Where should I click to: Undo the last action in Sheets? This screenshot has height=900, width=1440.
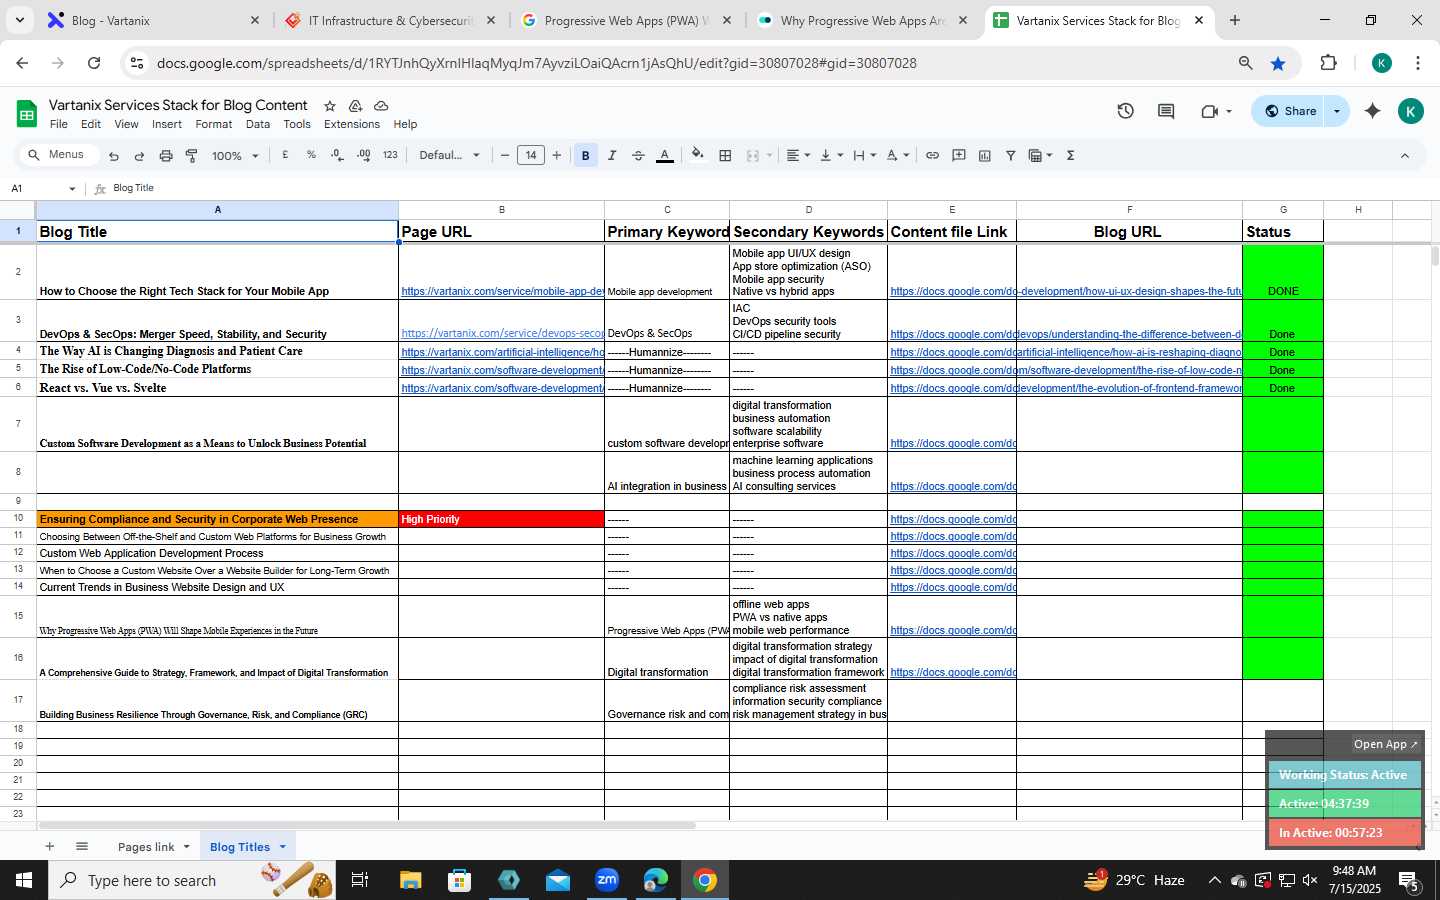coord(114,156)
